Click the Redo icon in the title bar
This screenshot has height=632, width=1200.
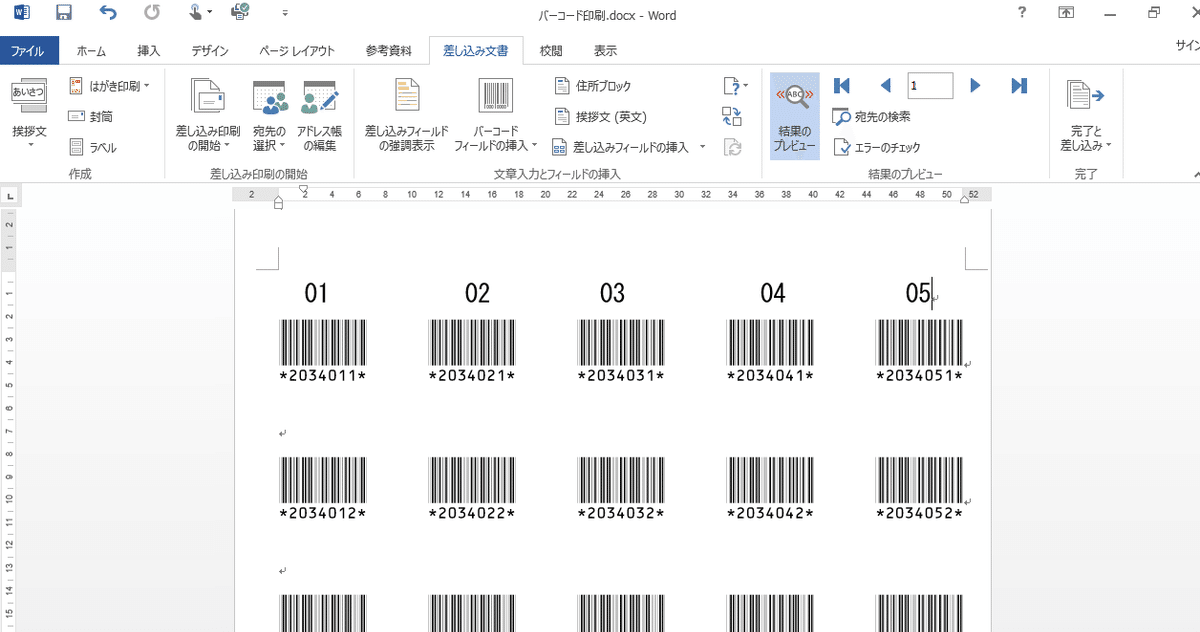151,14
